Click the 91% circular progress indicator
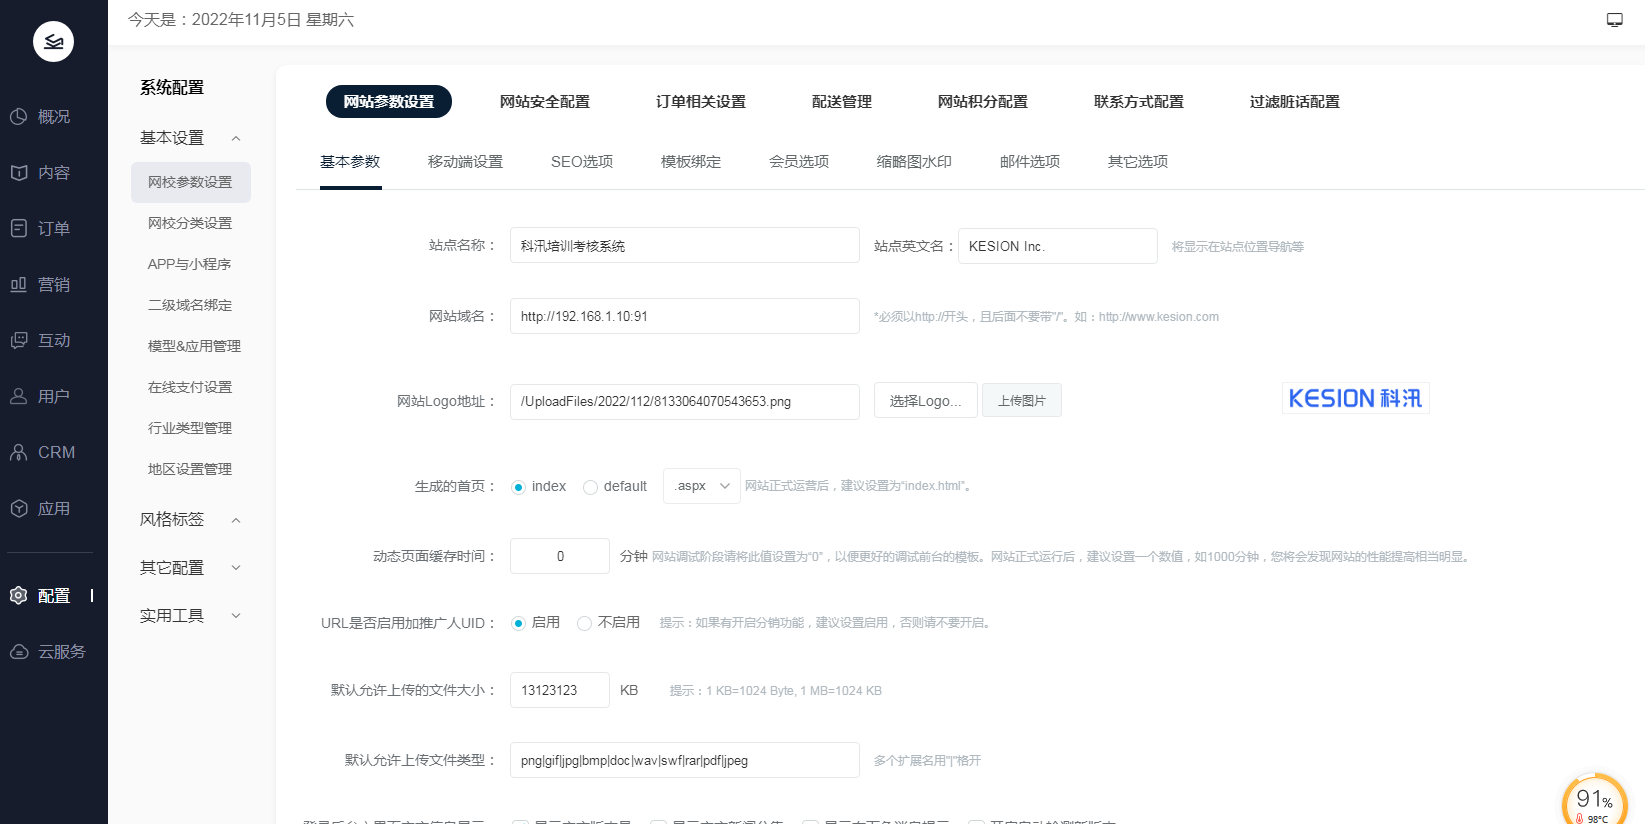This screenshot has width=1645, height=824. tap(1594, 802)
